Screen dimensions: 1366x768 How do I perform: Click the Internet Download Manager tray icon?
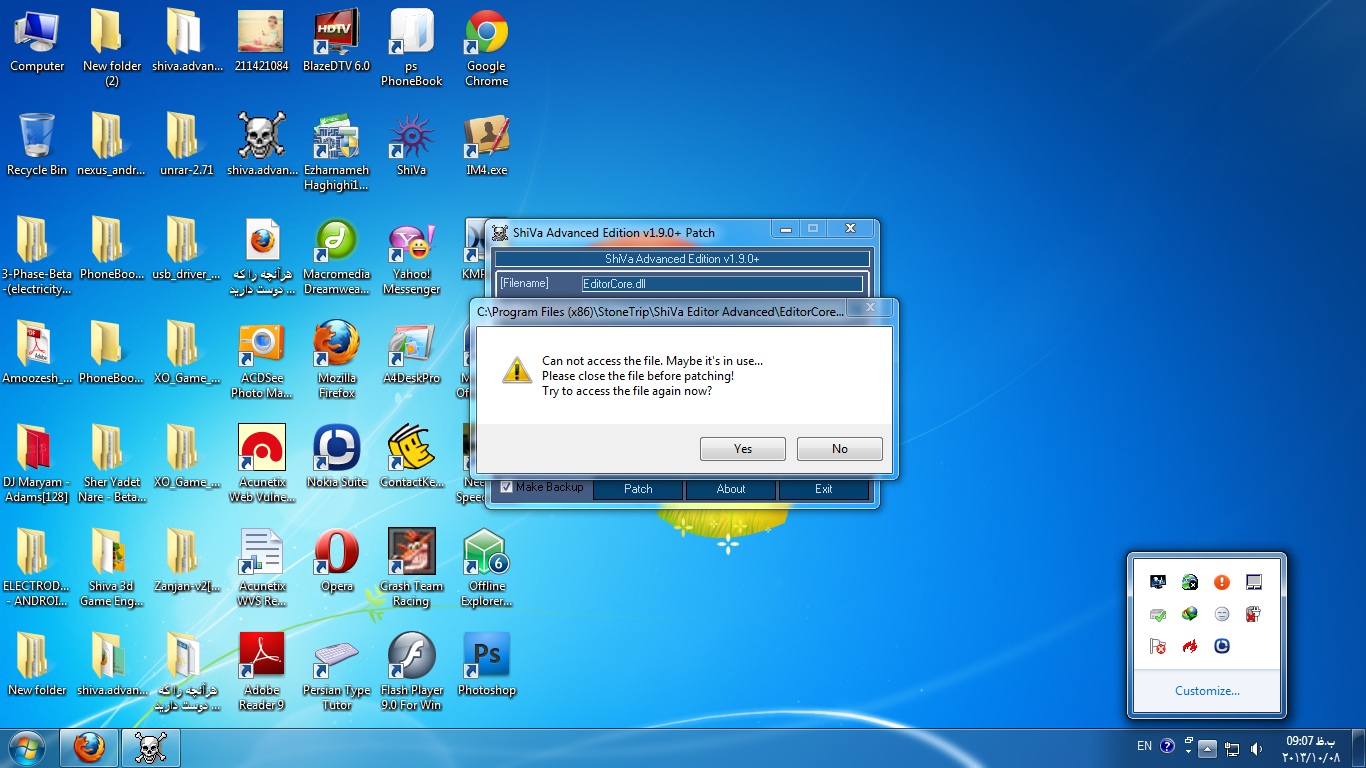tap(1189, 614)
